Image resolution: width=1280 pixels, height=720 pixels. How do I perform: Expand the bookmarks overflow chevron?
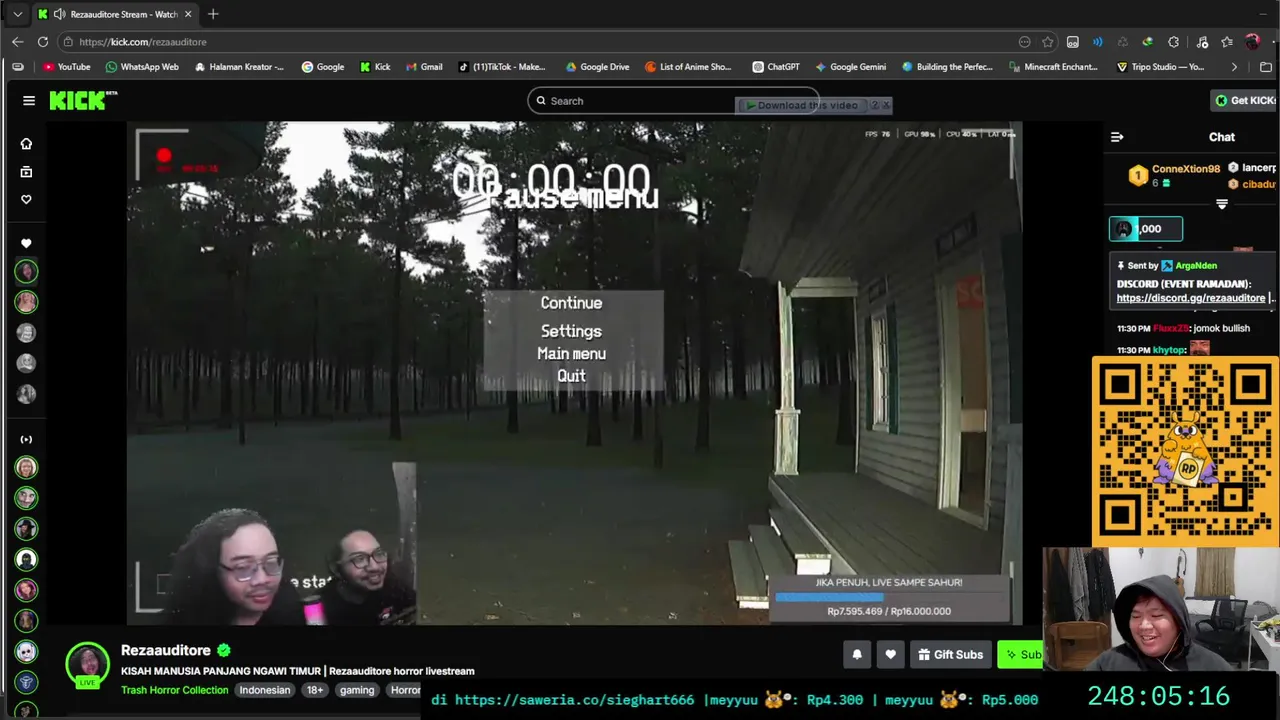[1234, 67]
